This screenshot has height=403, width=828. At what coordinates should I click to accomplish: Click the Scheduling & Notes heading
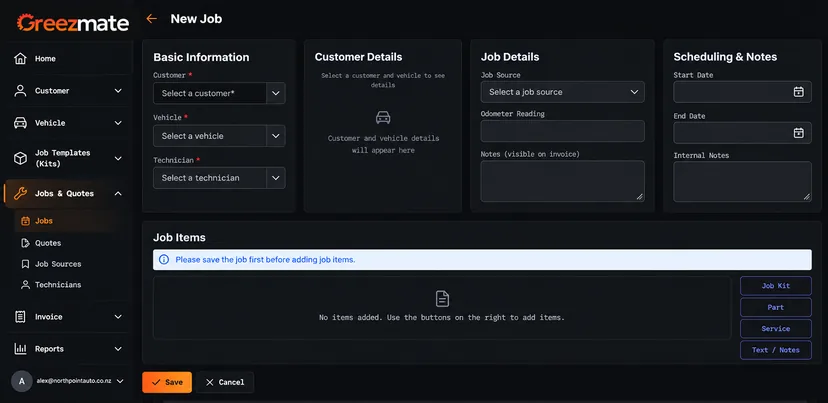725,57
